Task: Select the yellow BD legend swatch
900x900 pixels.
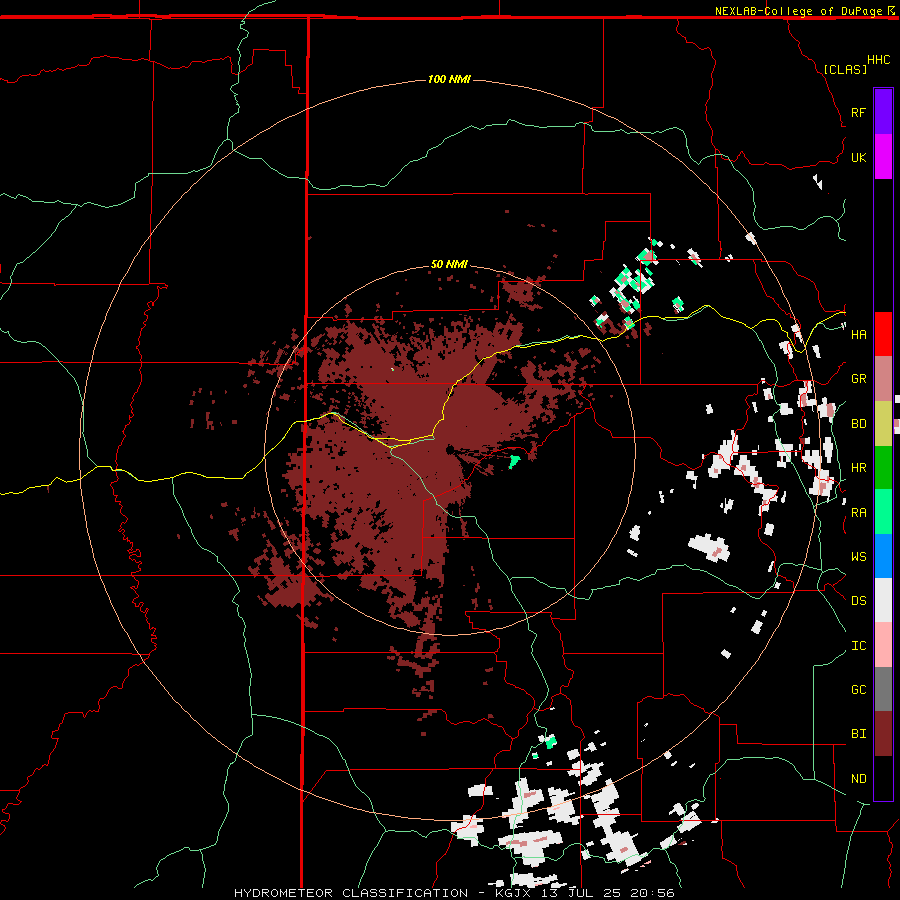Action: pyautogui.click(x=883, y=424)
